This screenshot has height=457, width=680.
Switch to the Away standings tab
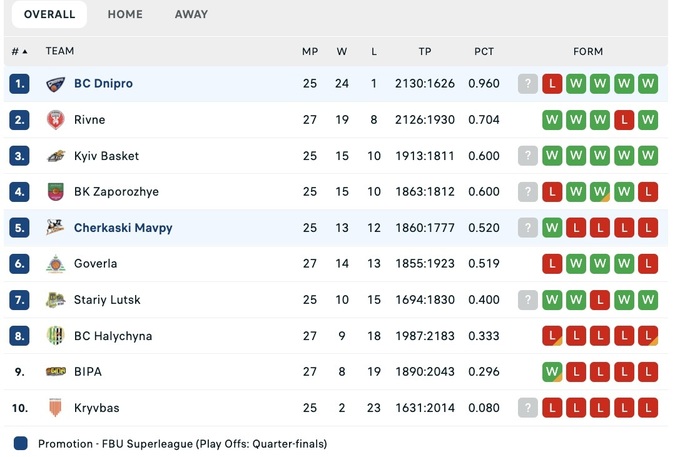(x=191, y=14)
